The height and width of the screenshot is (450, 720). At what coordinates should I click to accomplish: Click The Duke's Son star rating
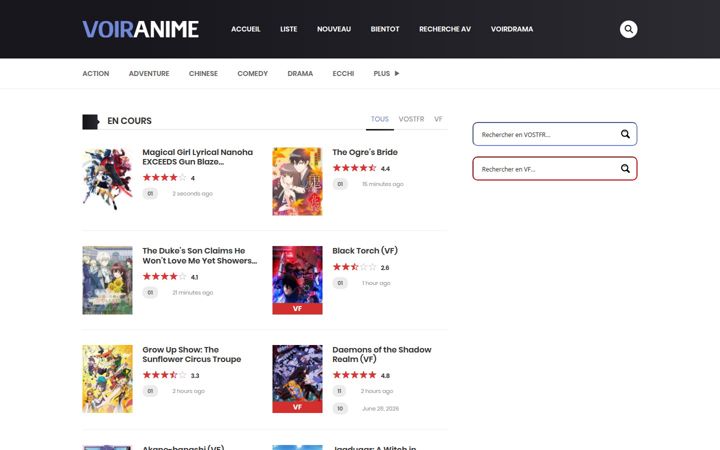[x=164, y=276]
